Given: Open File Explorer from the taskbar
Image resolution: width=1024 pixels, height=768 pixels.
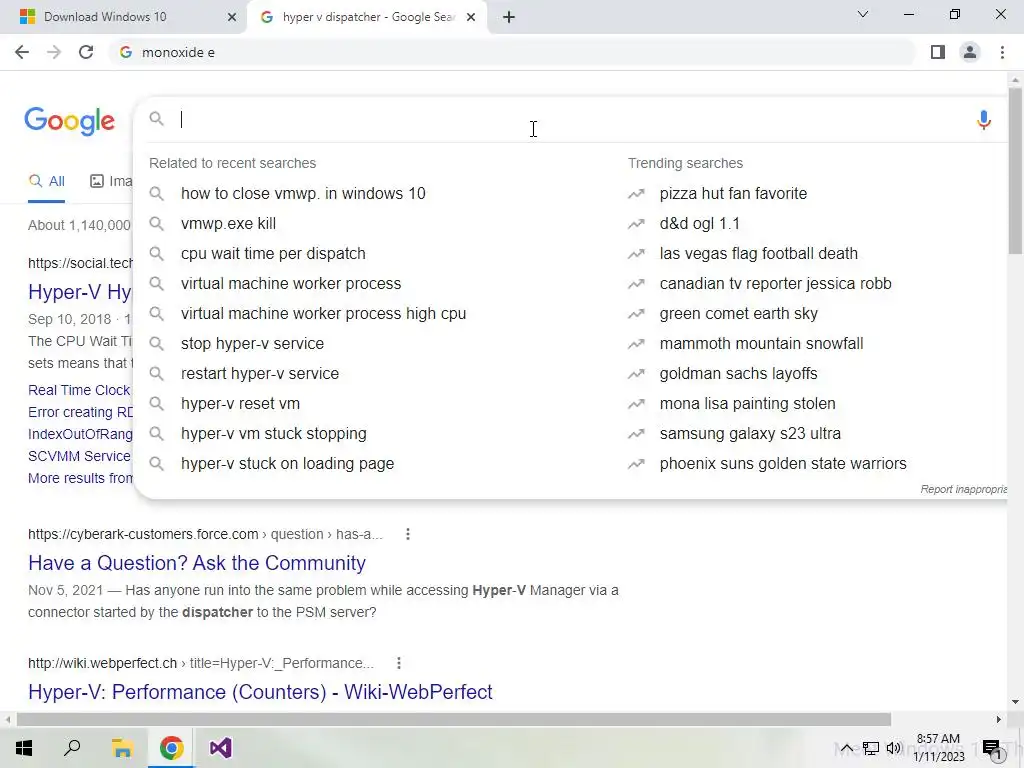Looking at the screenshot, I should point(122,748).
